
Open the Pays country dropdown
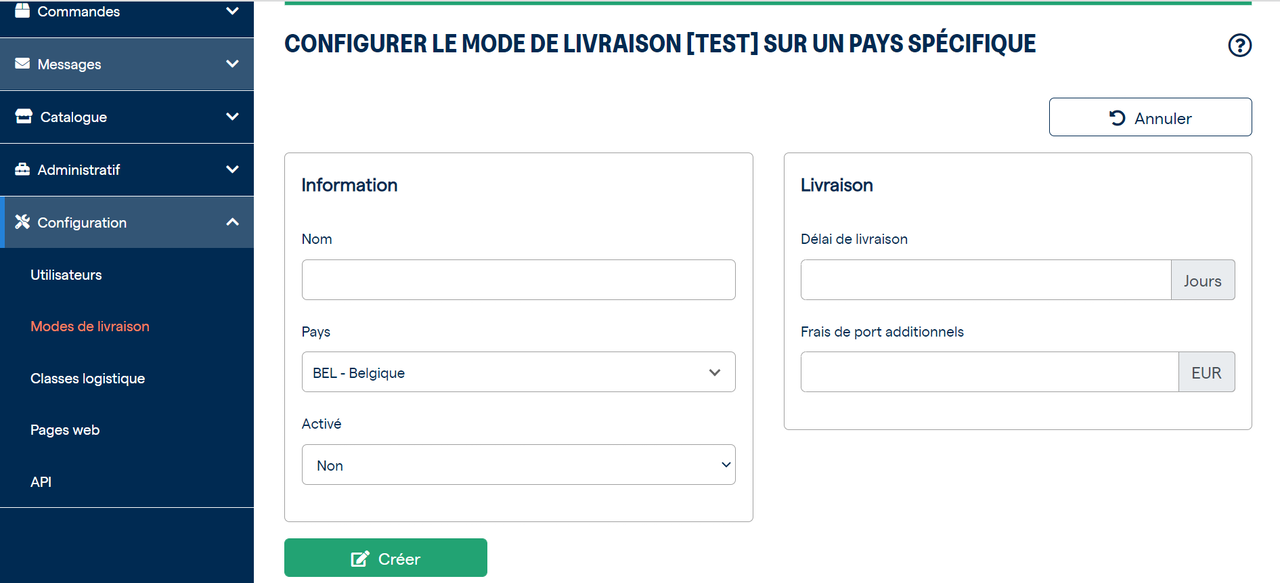tap(518, 372)
